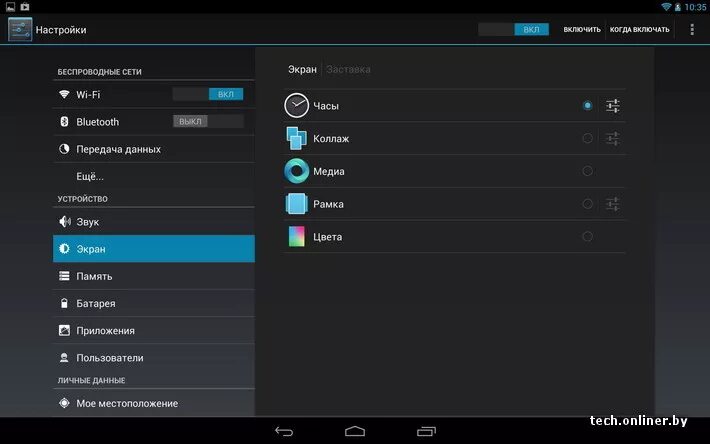Select the Часы radio button

point(587,105)
